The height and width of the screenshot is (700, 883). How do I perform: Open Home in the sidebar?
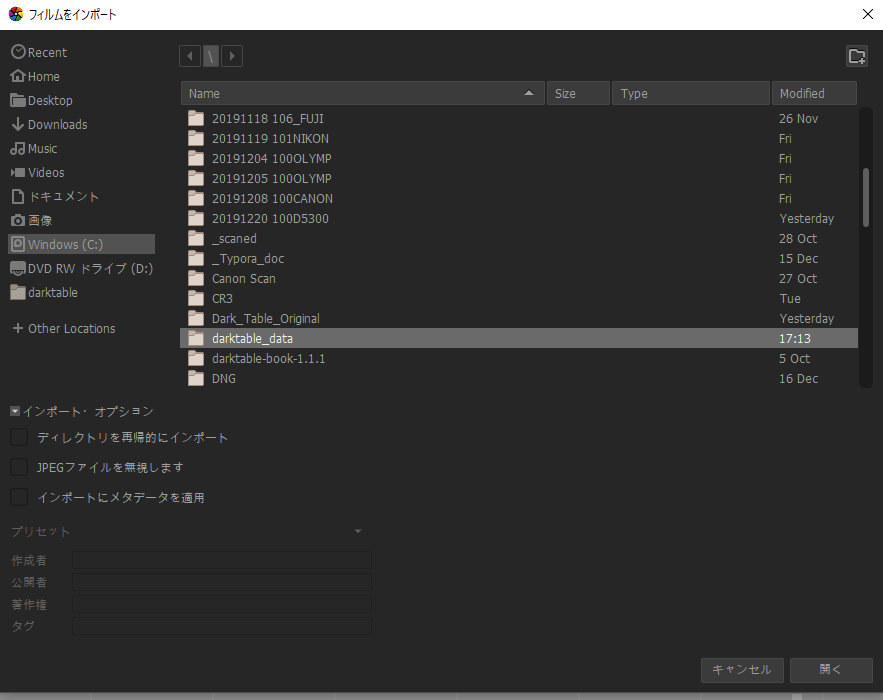[x=35, y=77]
